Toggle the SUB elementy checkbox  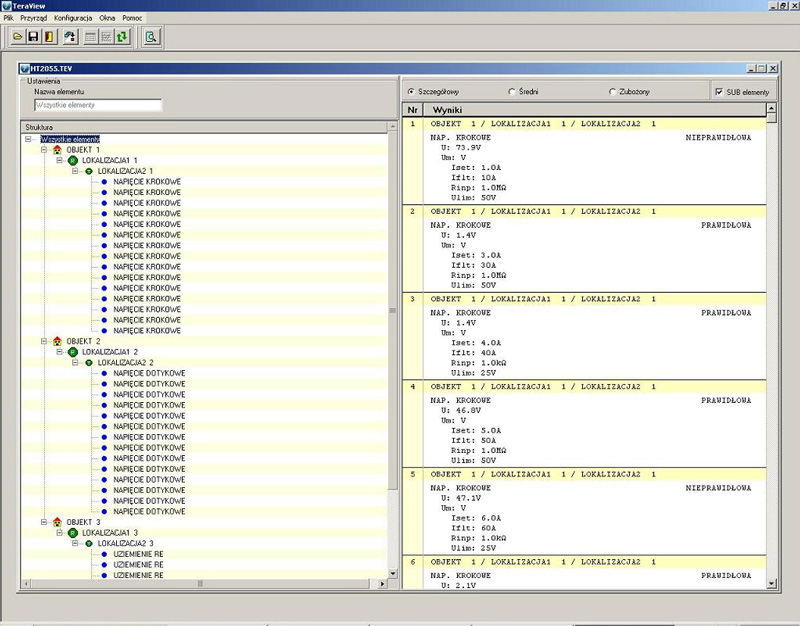pyautogui.click(x=719, y=91)
